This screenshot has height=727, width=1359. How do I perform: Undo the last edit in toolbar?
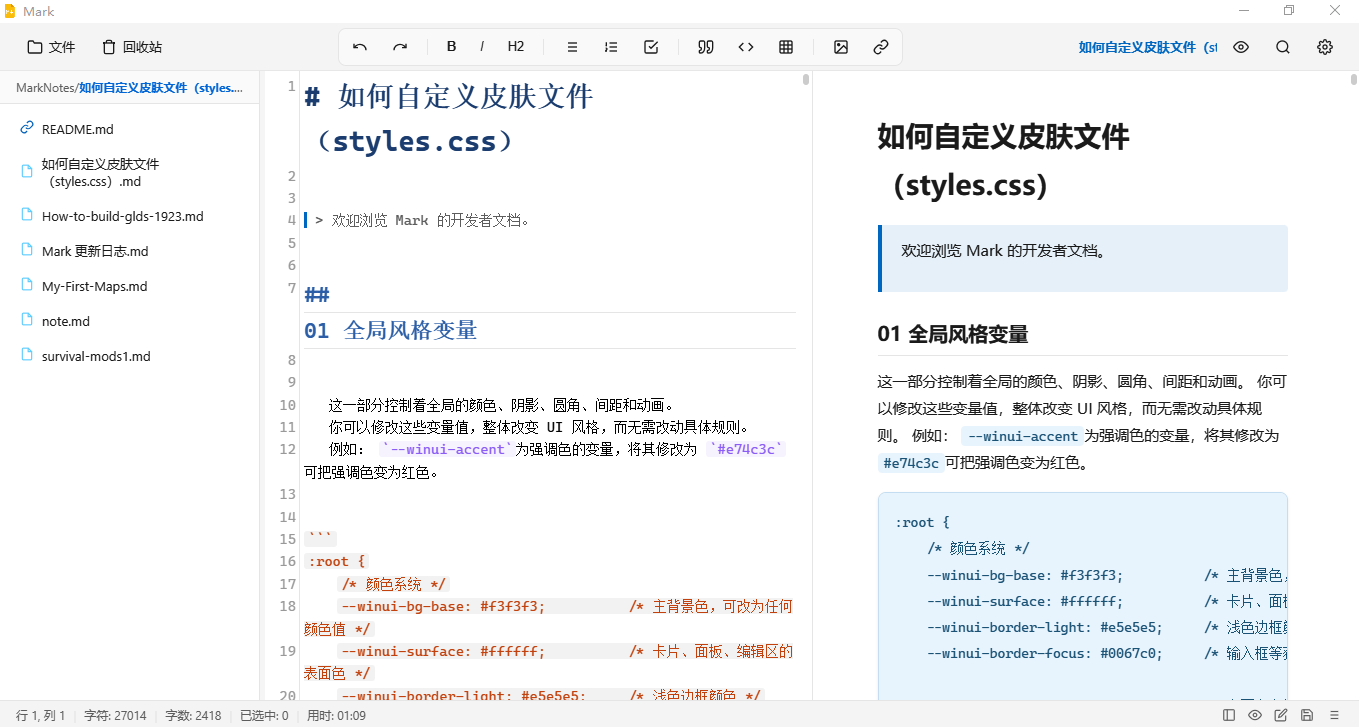360,47
